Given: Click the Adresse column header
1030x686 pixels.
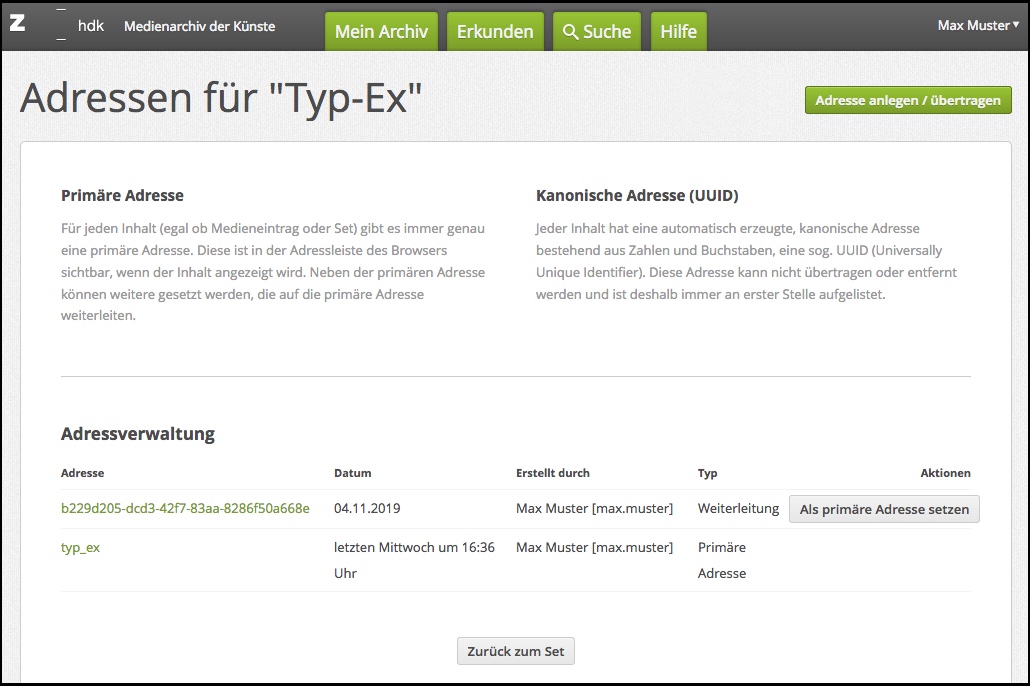Looking at the screenshot, I should 82,473.
